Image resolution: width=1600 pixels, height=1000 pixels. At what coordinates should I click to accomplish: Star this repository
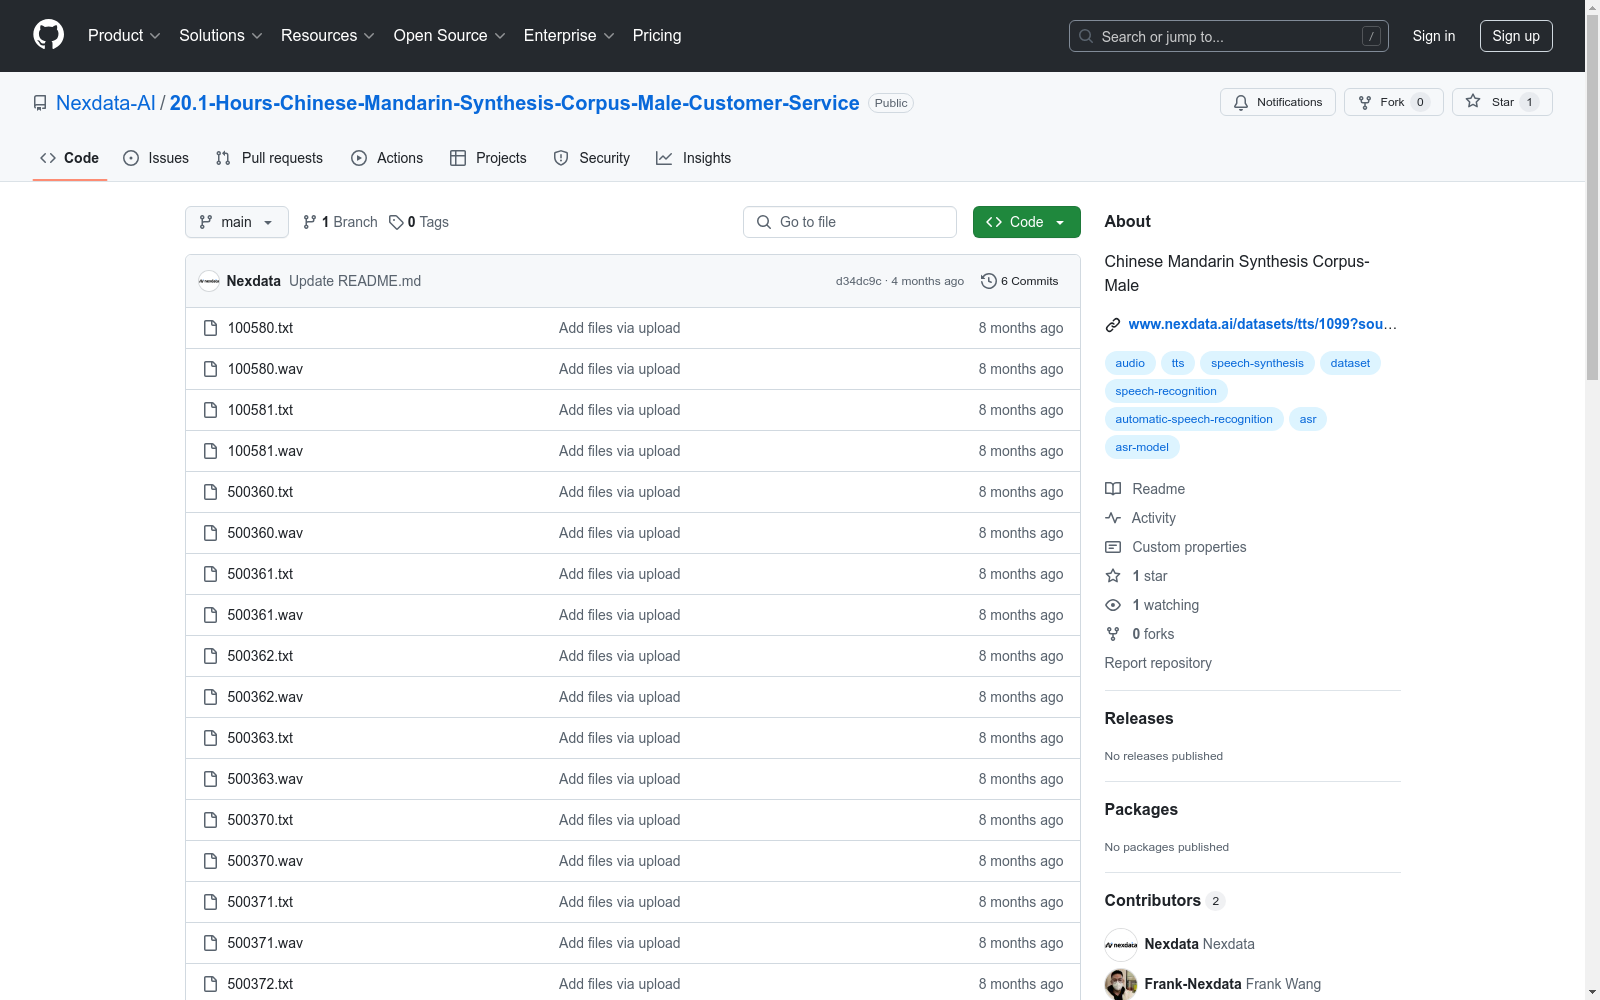tap(1502, 102)
